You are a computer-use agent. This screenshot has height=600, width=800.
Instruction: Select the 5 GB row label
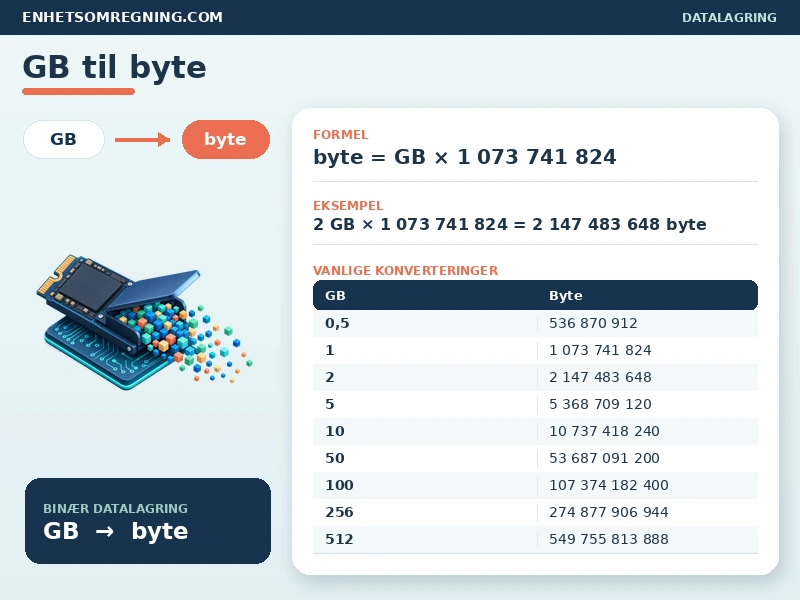330,404
